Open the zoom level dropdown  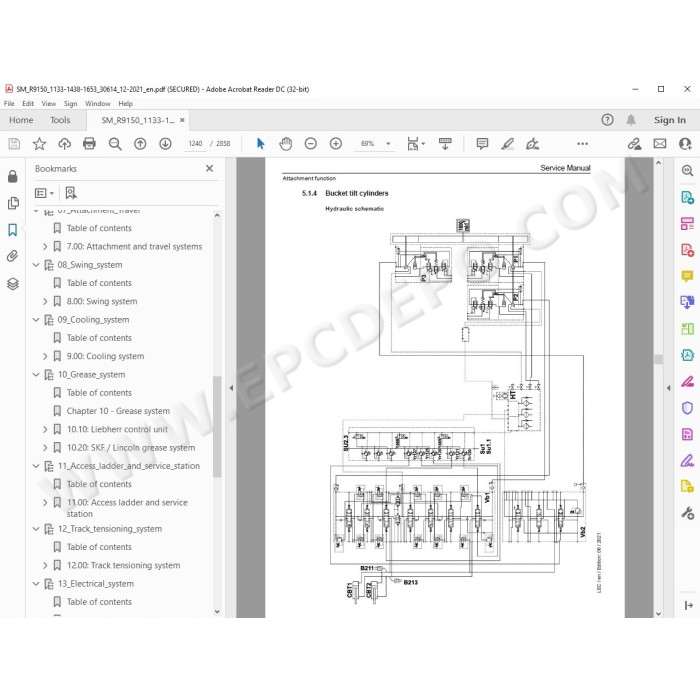[x=388, y=144]
